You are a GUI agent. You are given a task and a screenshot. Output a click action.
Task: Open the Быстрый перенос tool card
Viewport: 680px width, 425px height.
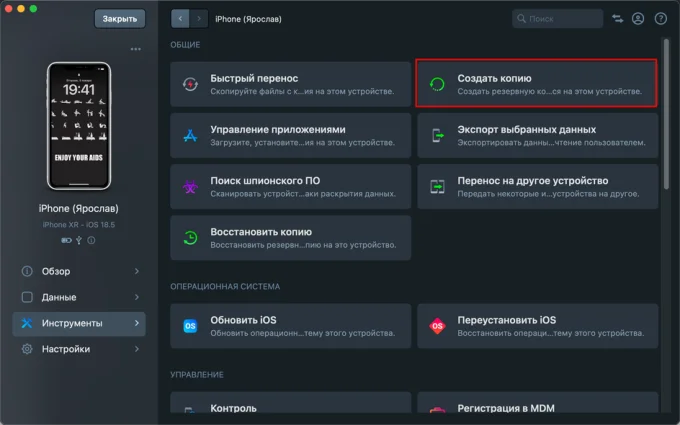(291, 84)
